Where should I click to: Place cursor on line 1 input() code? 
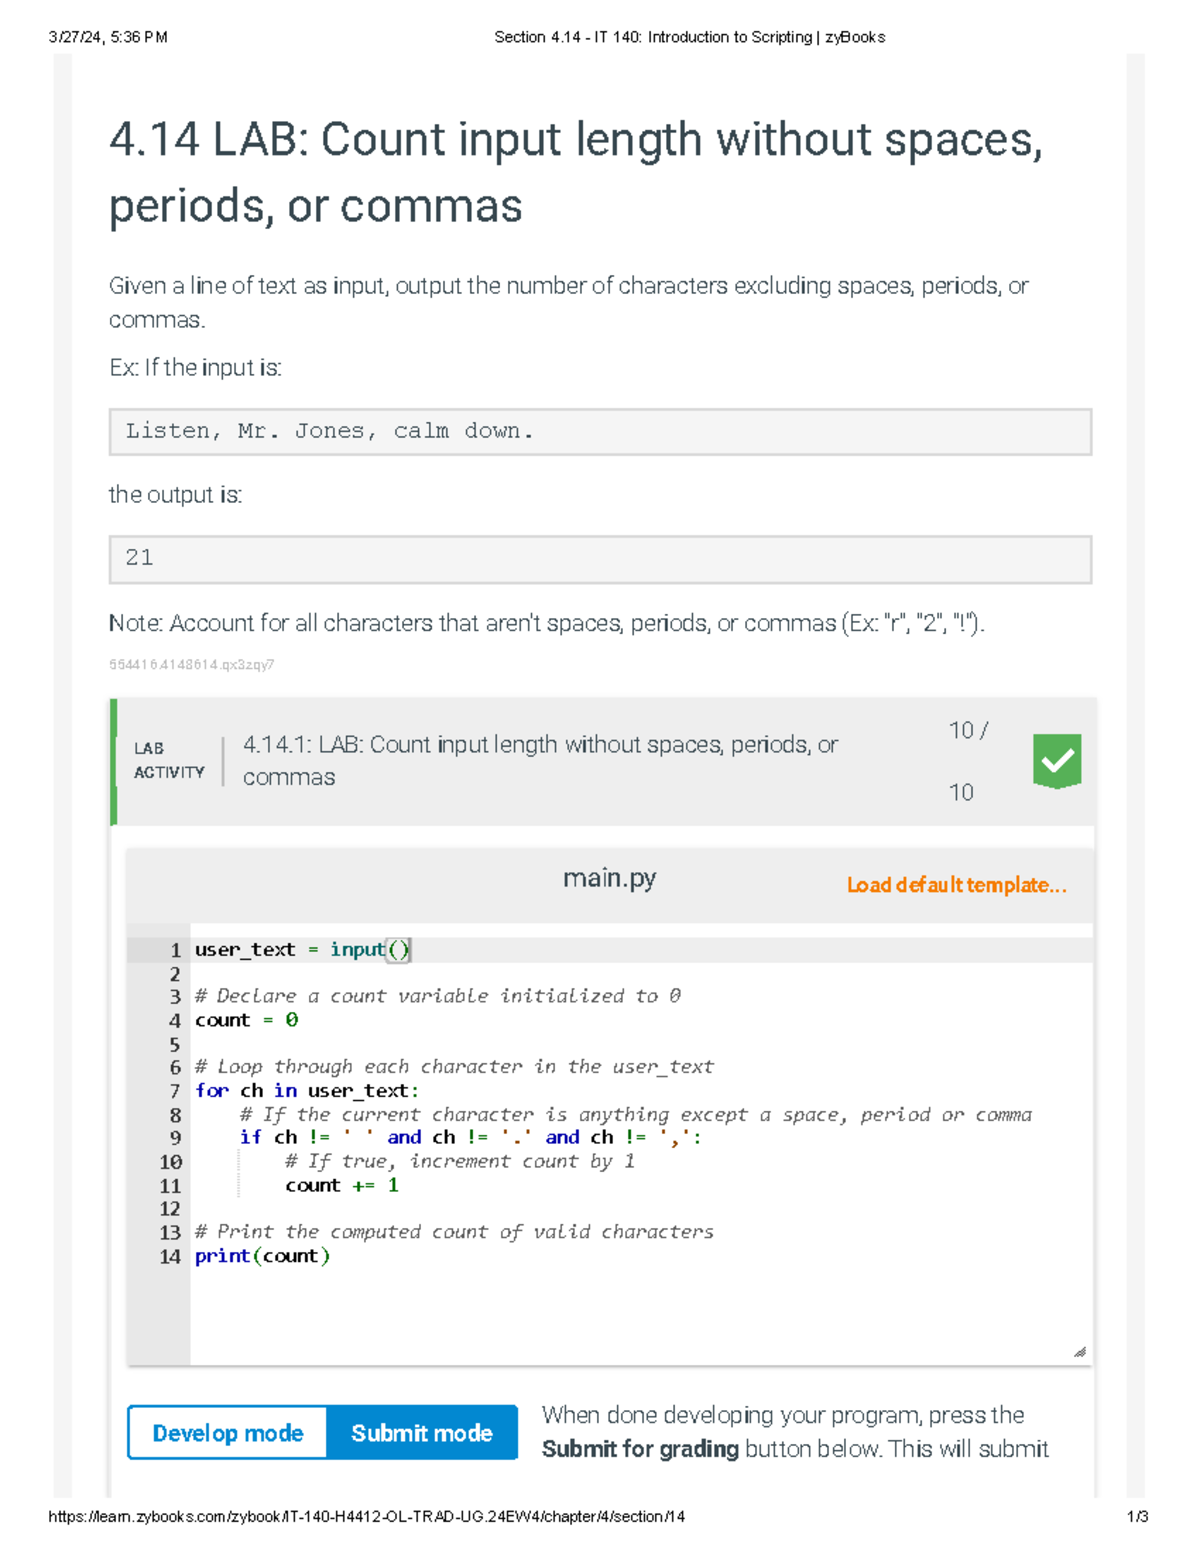pyautogui.click(x=302, y=950)
